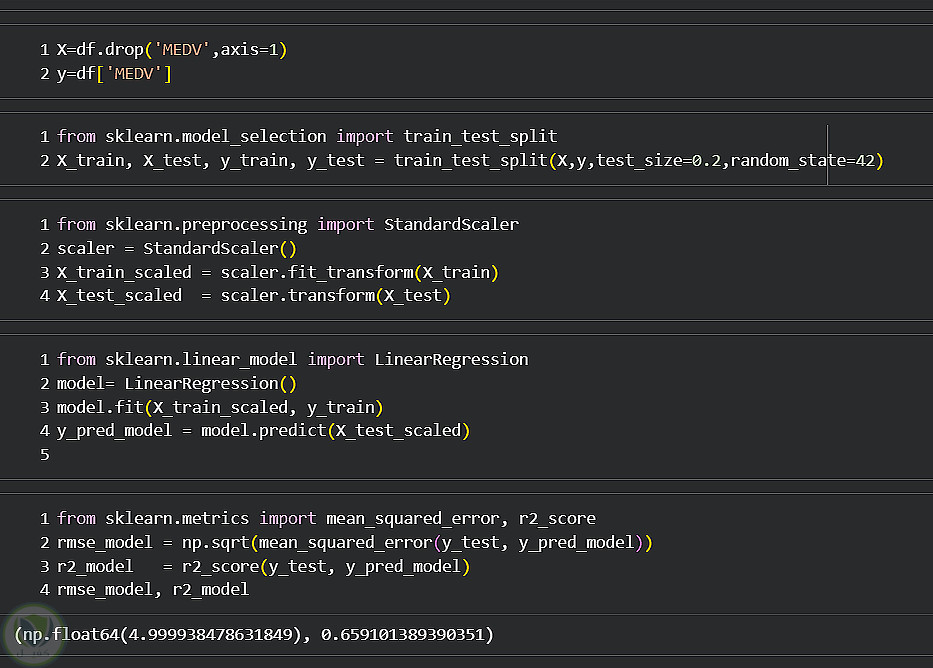This screenshot has height=668, width=933.
Task: Click the X=df.drop('MEDV',axis=1) code line
Action: pyautogui.click(x=171, y=50)
